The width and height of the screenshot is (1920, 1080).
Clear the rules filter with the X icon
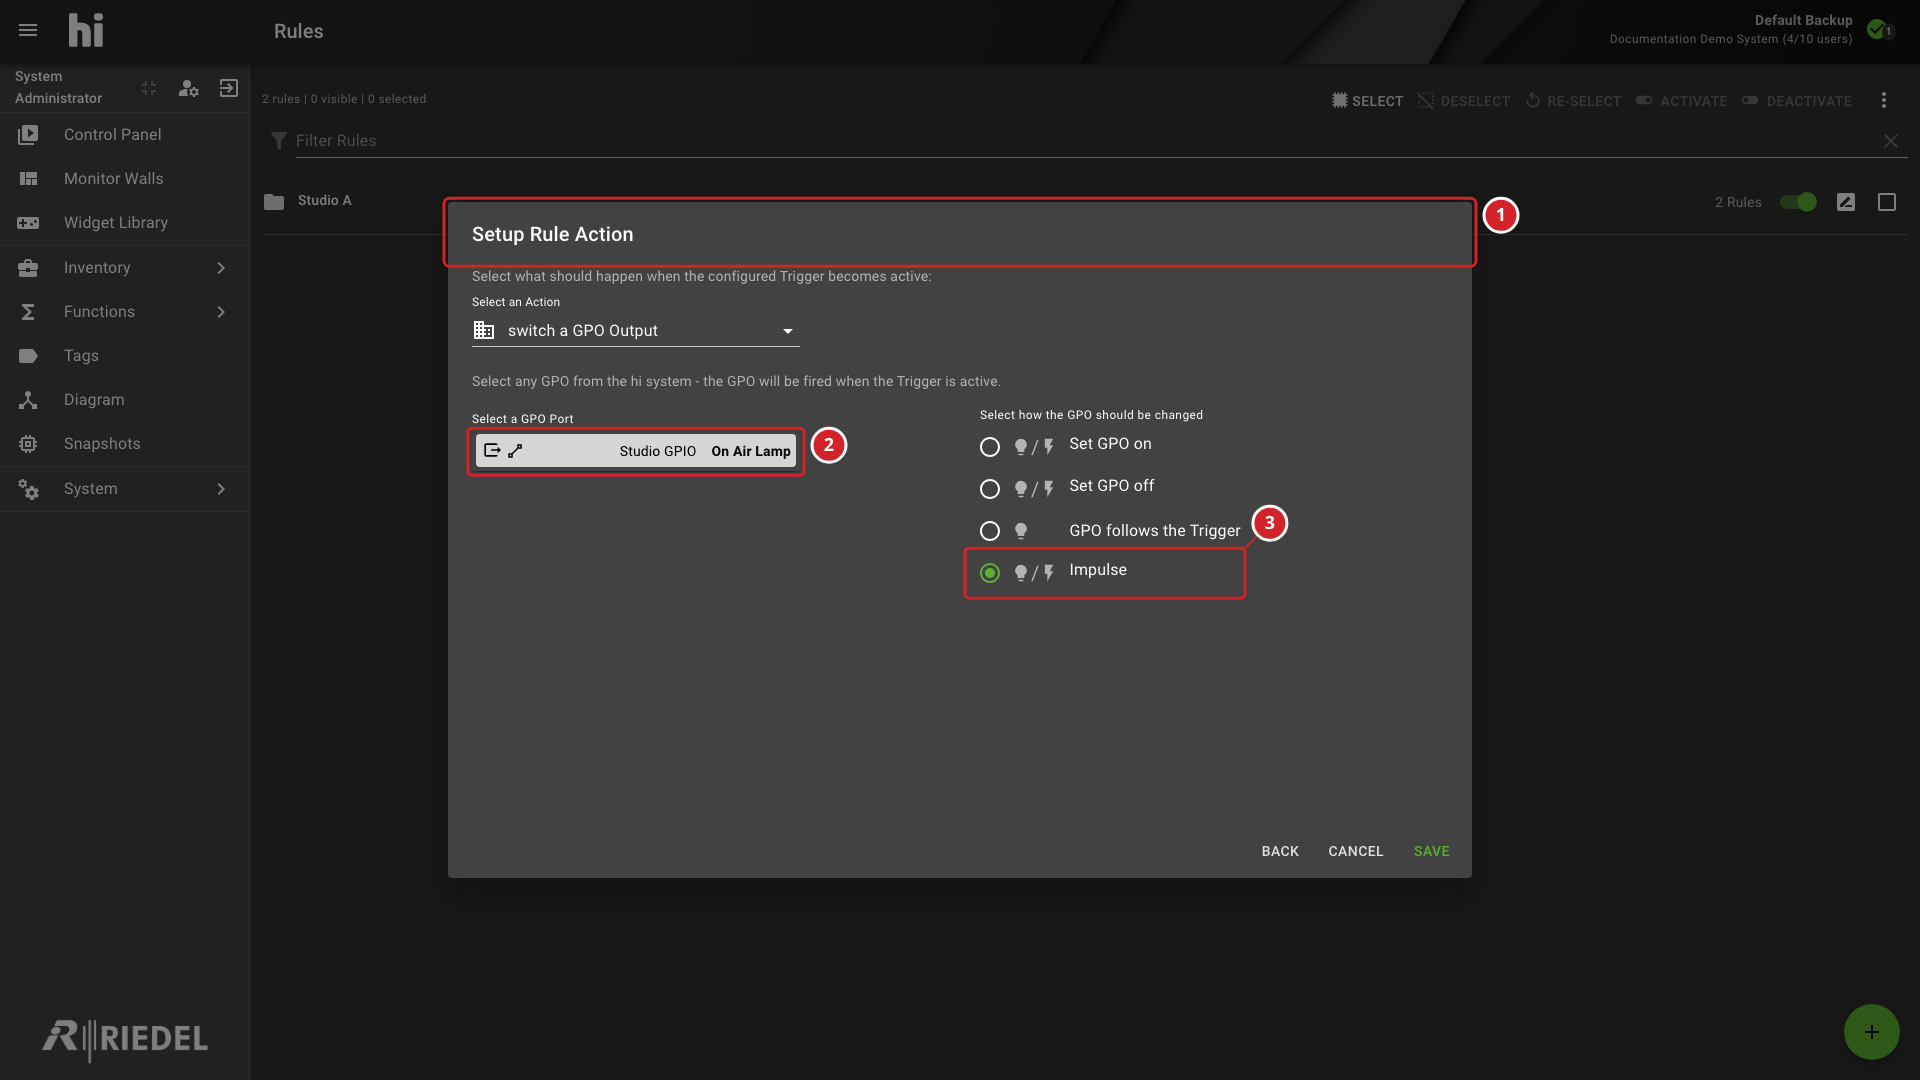1891,141
